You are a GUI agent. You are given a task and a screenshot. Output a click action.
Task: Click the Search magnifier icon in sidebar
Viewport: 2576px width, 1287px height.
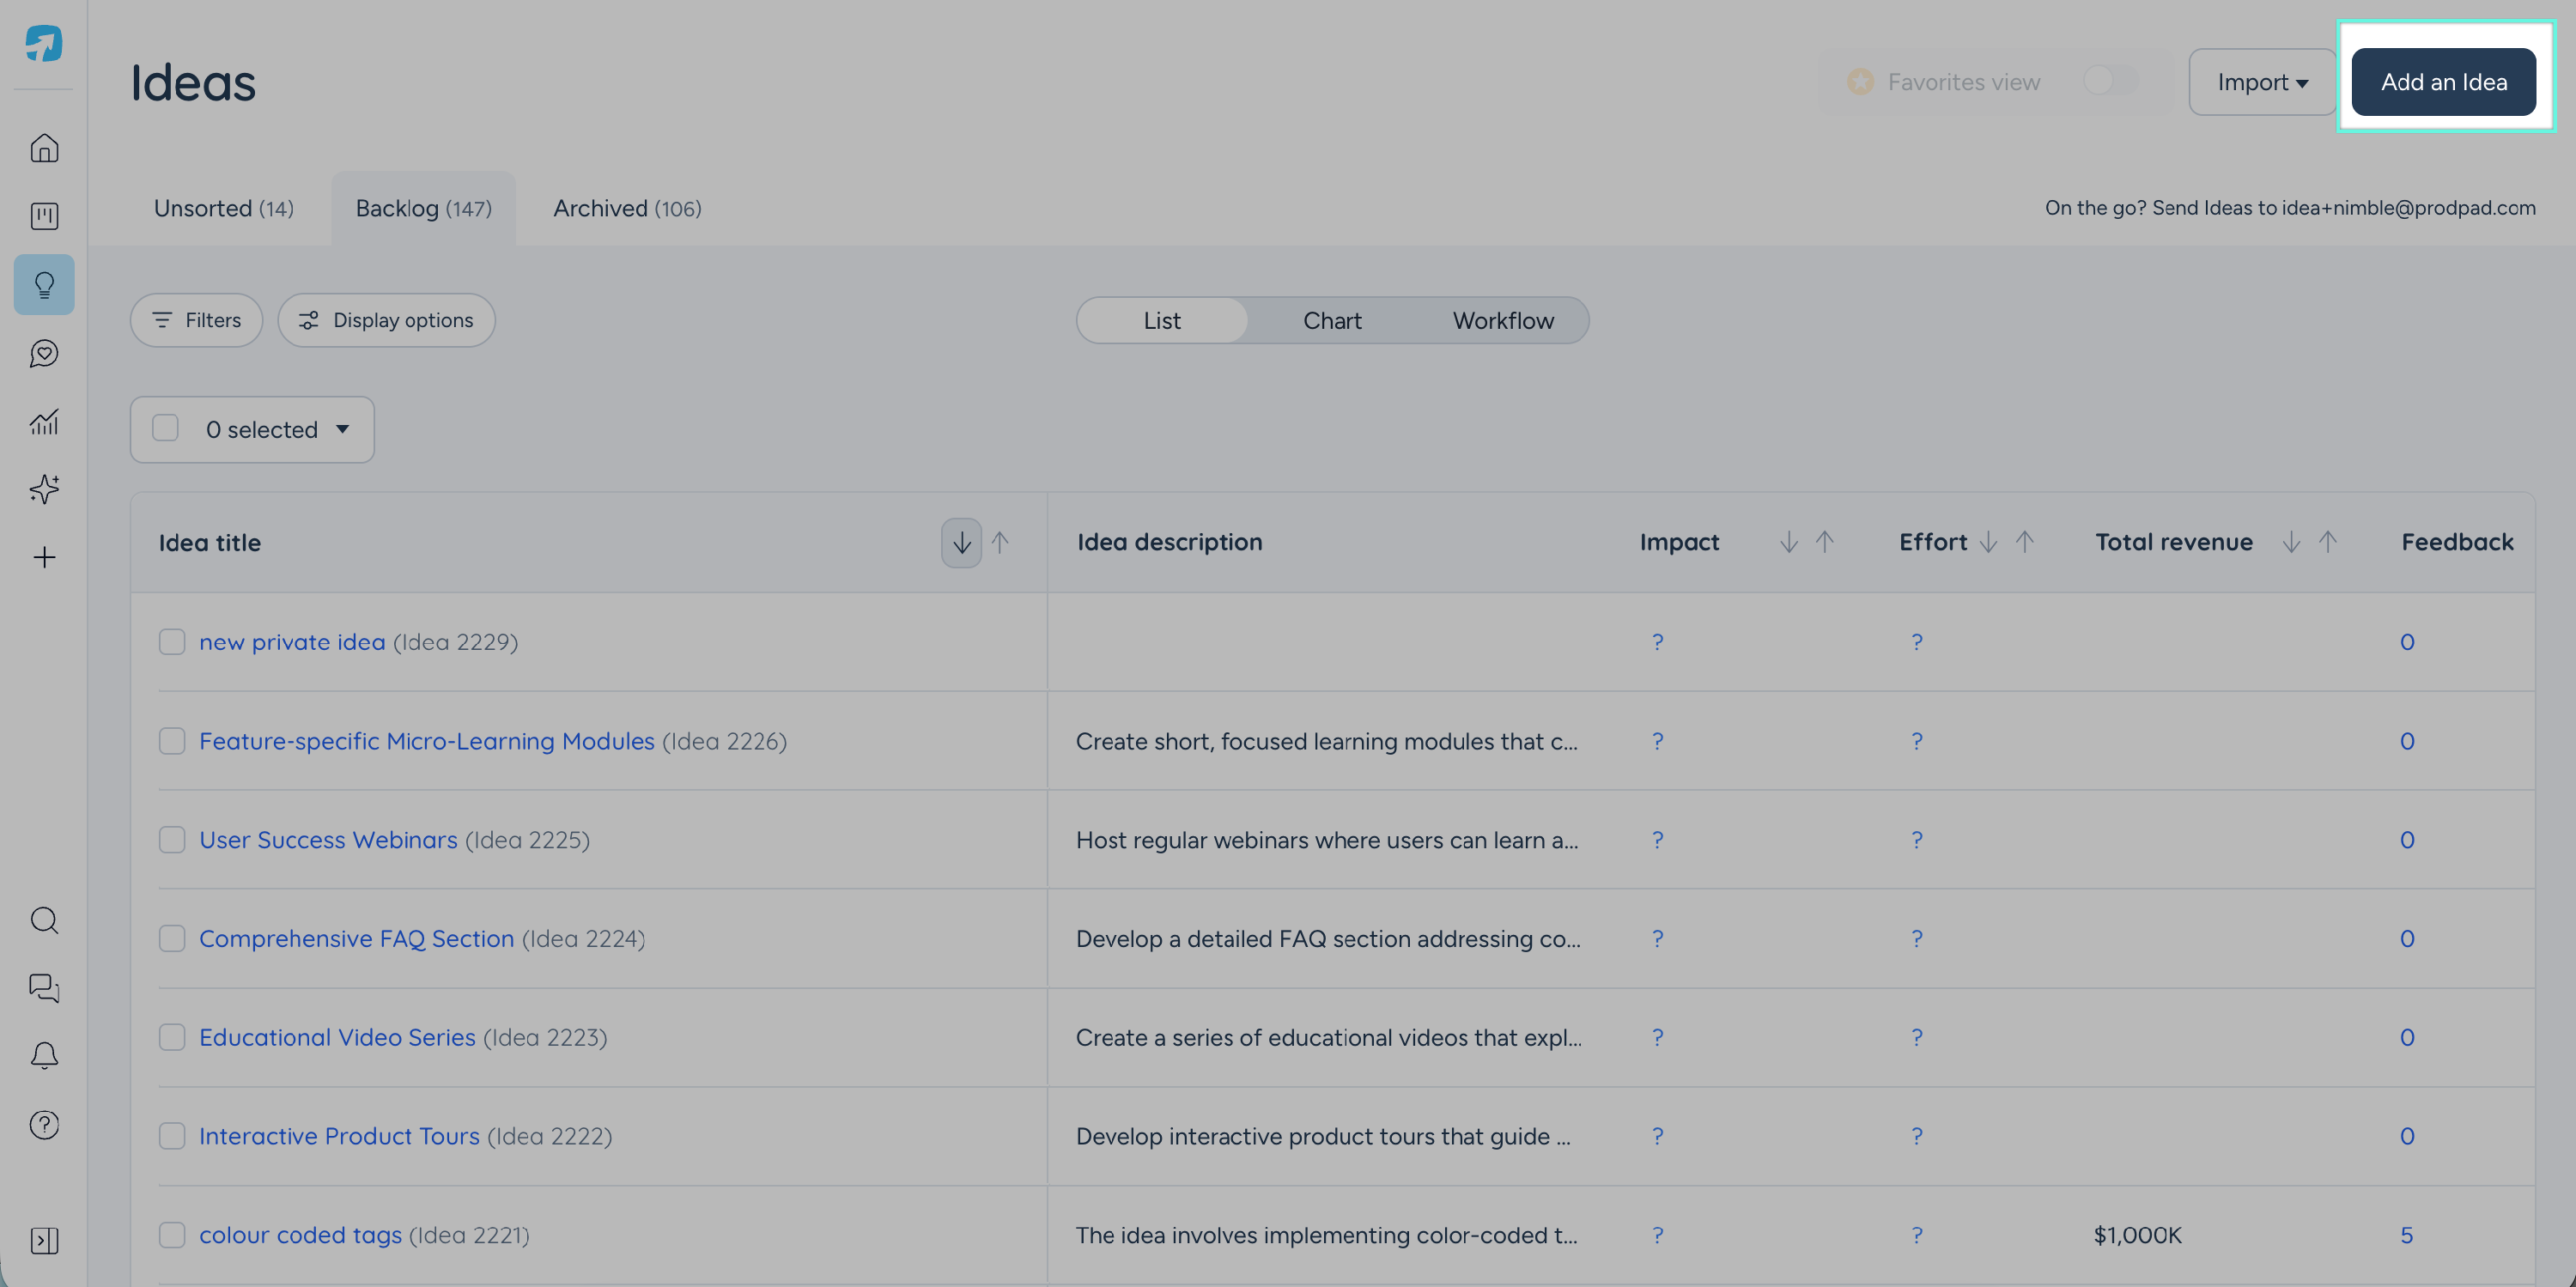[44, 920]
